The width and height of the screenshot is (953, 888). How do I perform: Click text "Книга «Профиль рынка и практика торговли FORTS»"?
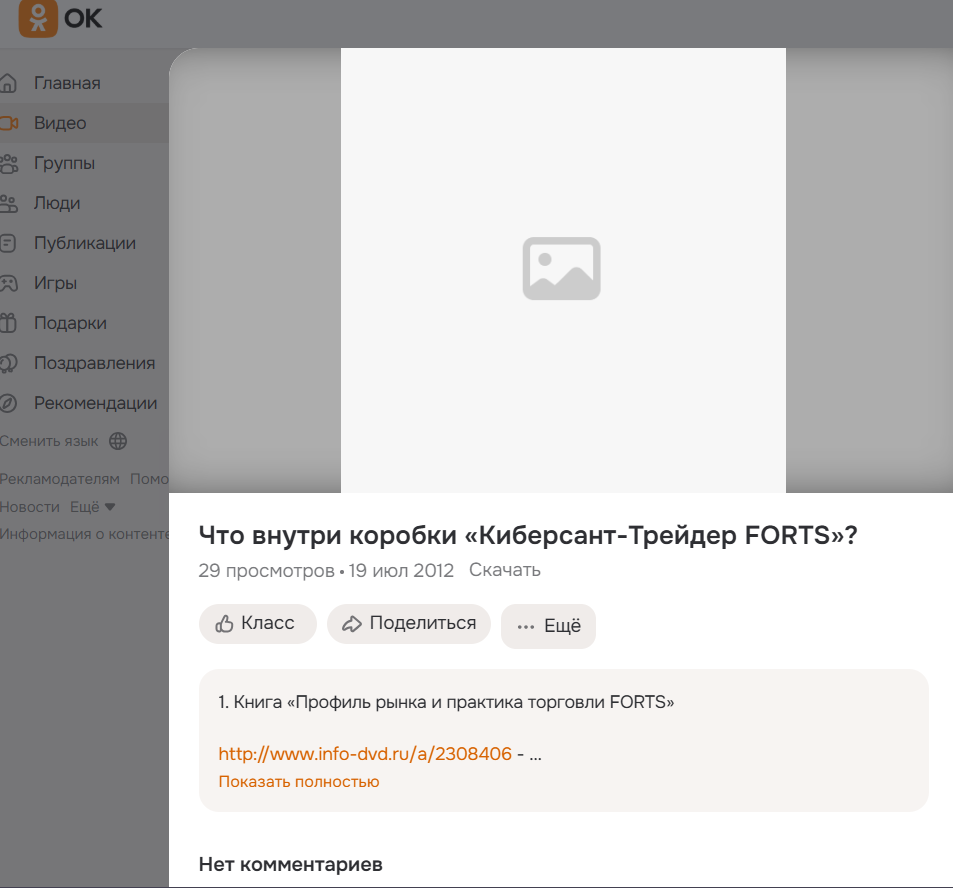click(454, 703)
